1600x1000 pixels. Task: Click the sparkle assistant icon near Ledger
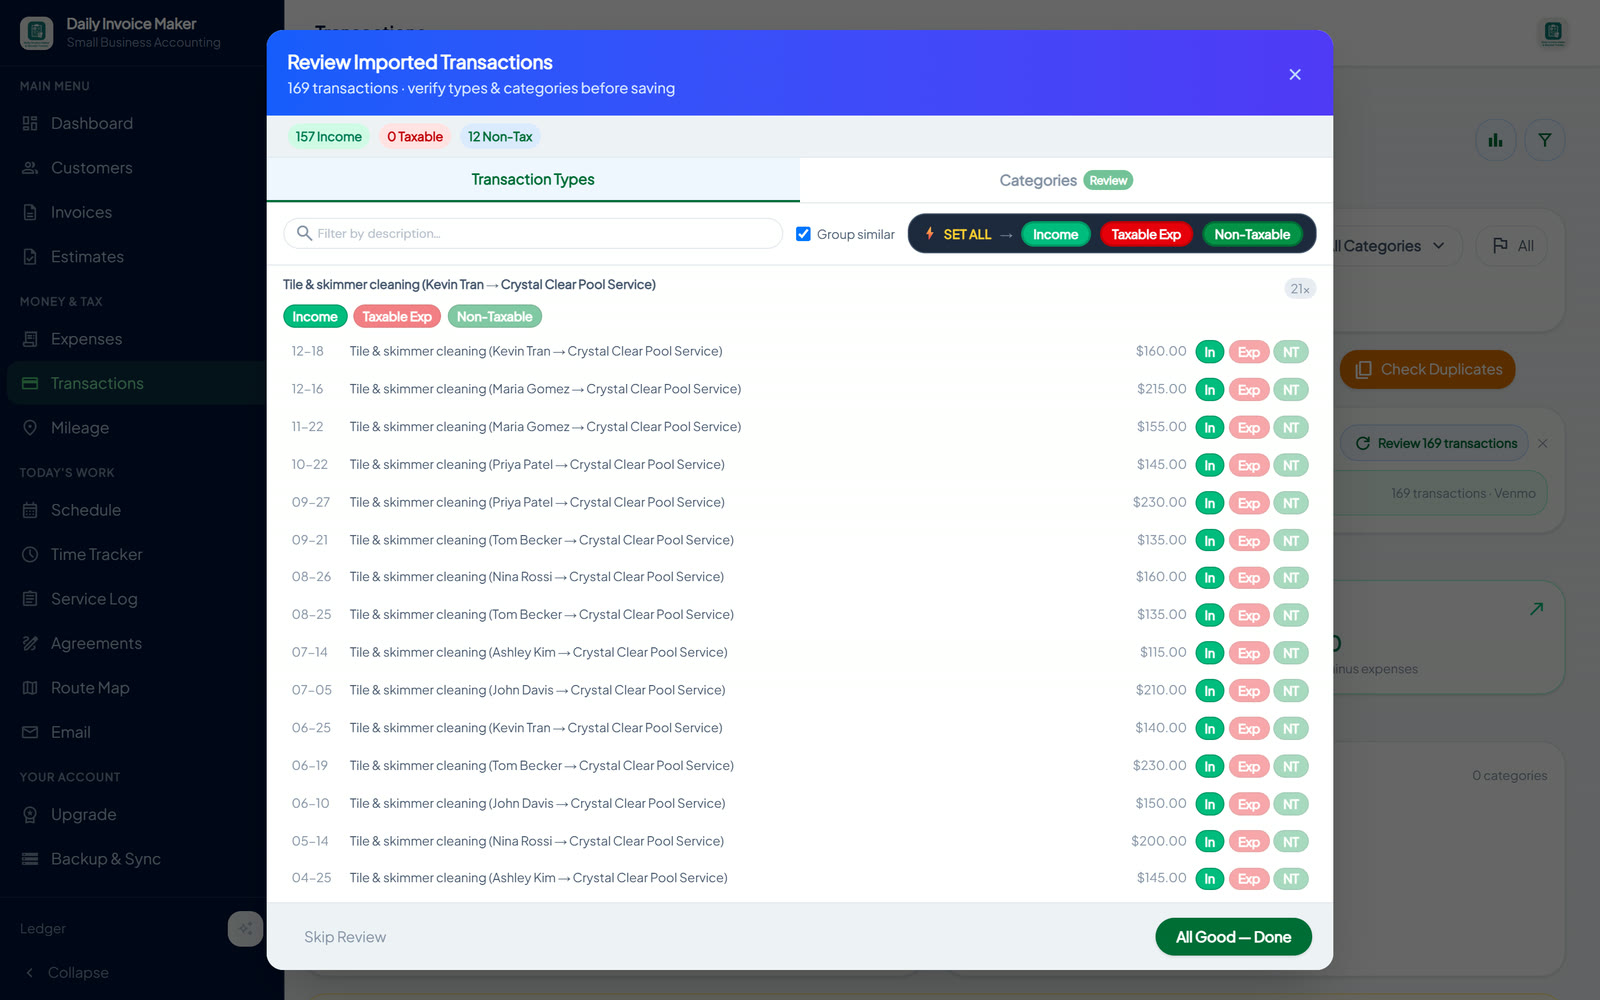pos(245,929)
